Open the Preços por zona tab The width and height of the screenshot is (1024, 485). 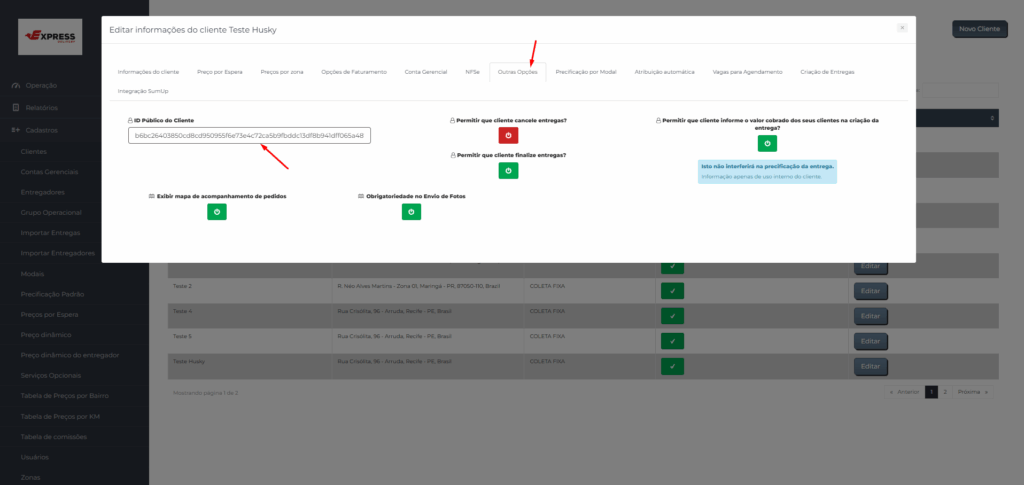(282, 72)
